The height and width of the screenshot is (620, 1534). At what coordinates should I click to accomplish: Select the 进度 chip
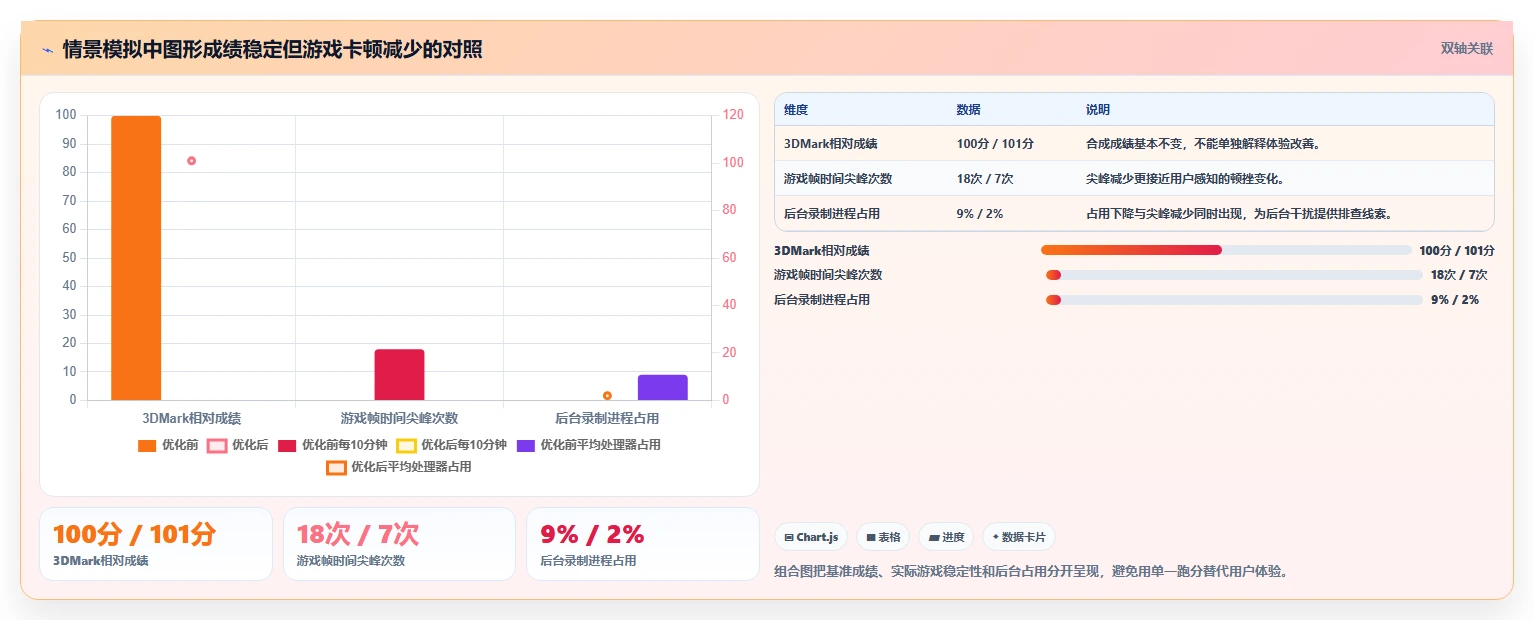(x=946, y=537)
